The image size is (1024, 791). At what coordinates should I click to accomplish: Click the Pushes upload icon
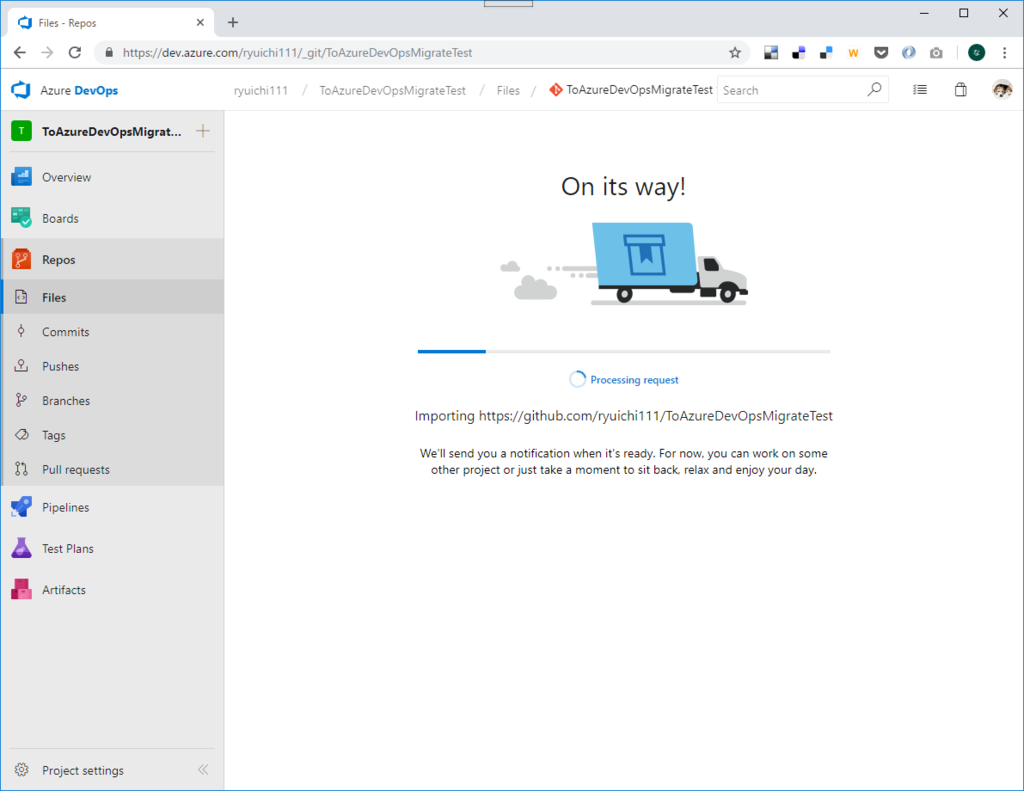pyautogui.click(x=21, y=366)
